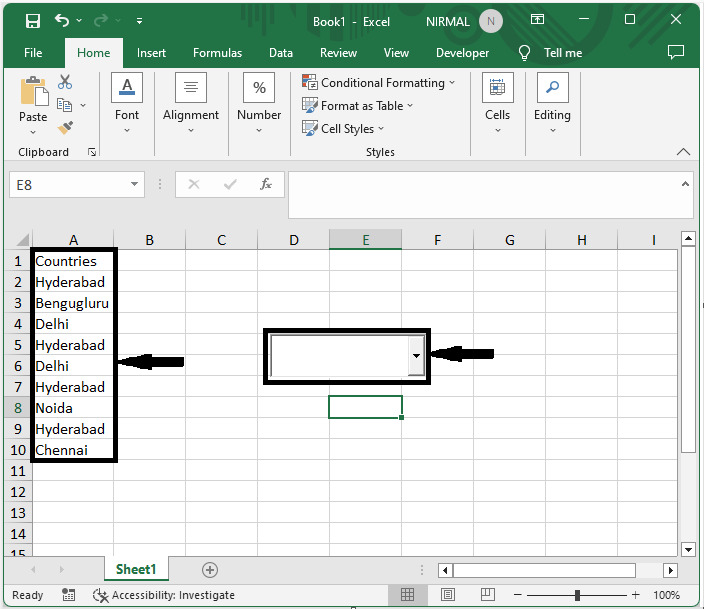This screenshot has height=609, width=704.
Task: Customize the Quick Access Toolbar
Action: click(x=140, y=21)
